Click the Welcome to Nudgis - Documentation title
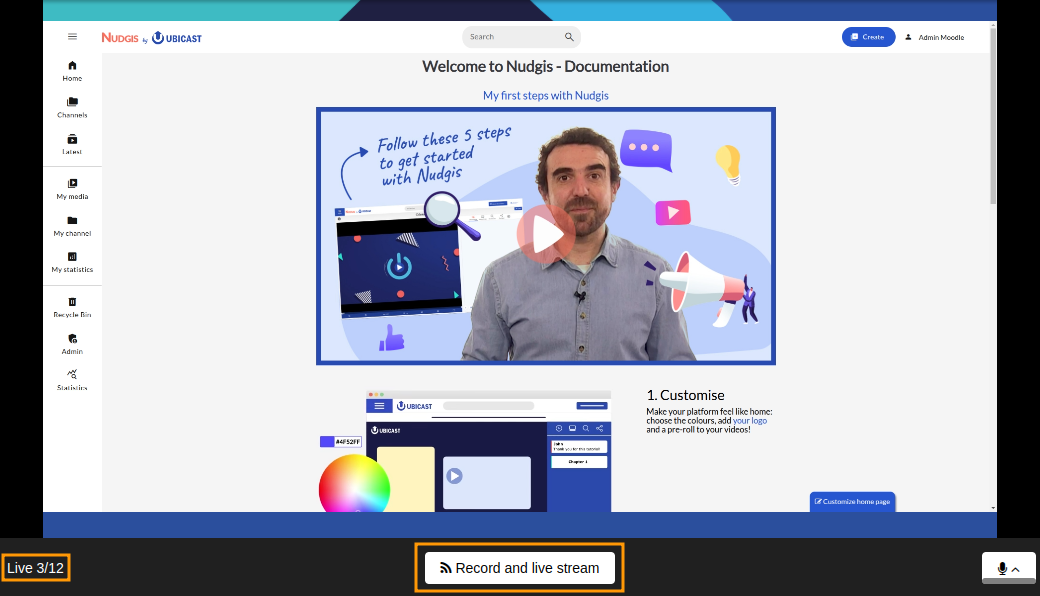This screenshot has width=1040, height=596. 545,67
